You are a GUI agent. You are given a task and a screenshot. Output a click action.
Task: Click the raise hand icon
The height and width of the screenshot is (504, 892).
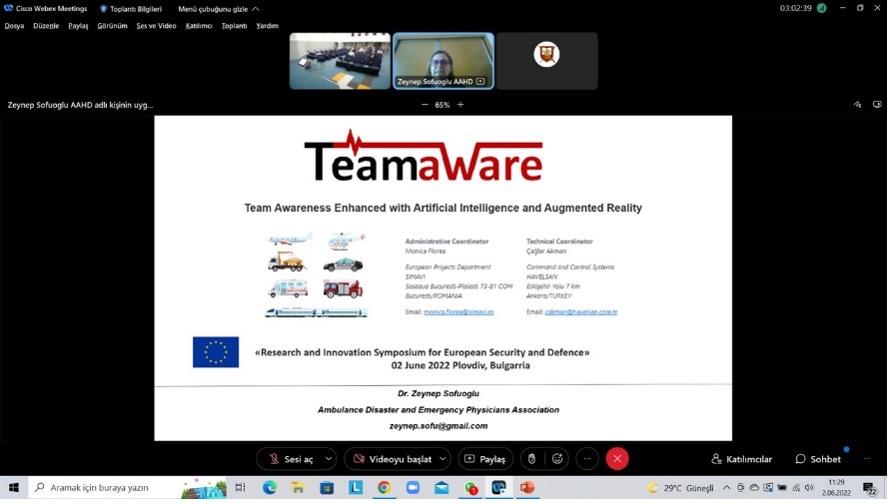[532, 459]
